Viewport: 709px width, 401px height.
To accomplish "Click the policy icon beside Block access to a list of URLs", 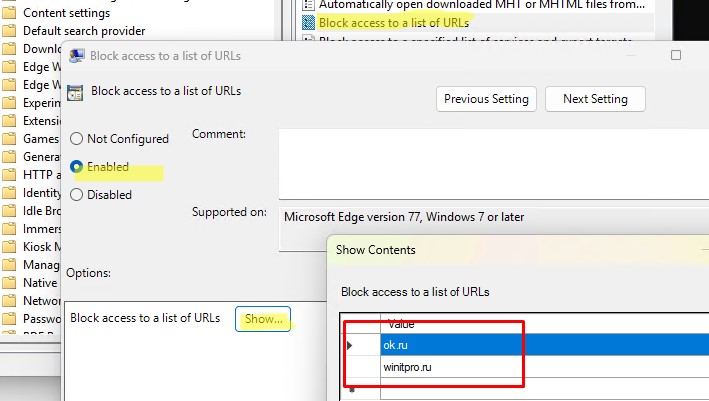I will pyautogui.click(x=308, y=23).
